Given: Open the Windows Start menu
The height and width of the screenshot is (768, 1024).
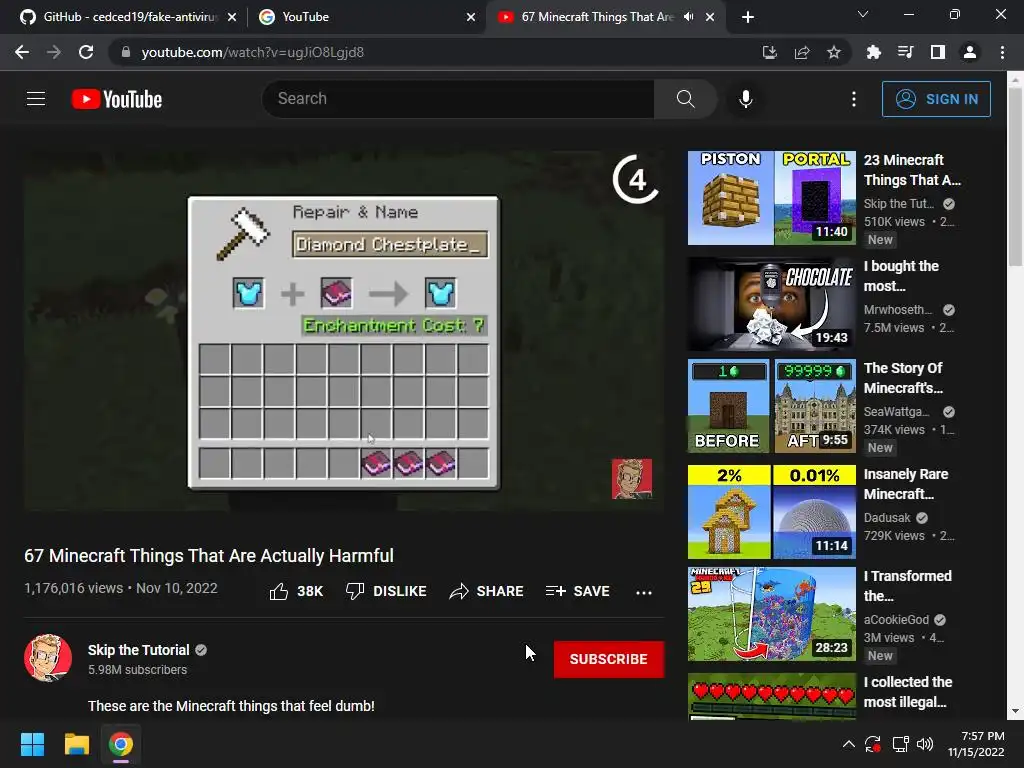Looking at the screenshot, I should 32,744.
